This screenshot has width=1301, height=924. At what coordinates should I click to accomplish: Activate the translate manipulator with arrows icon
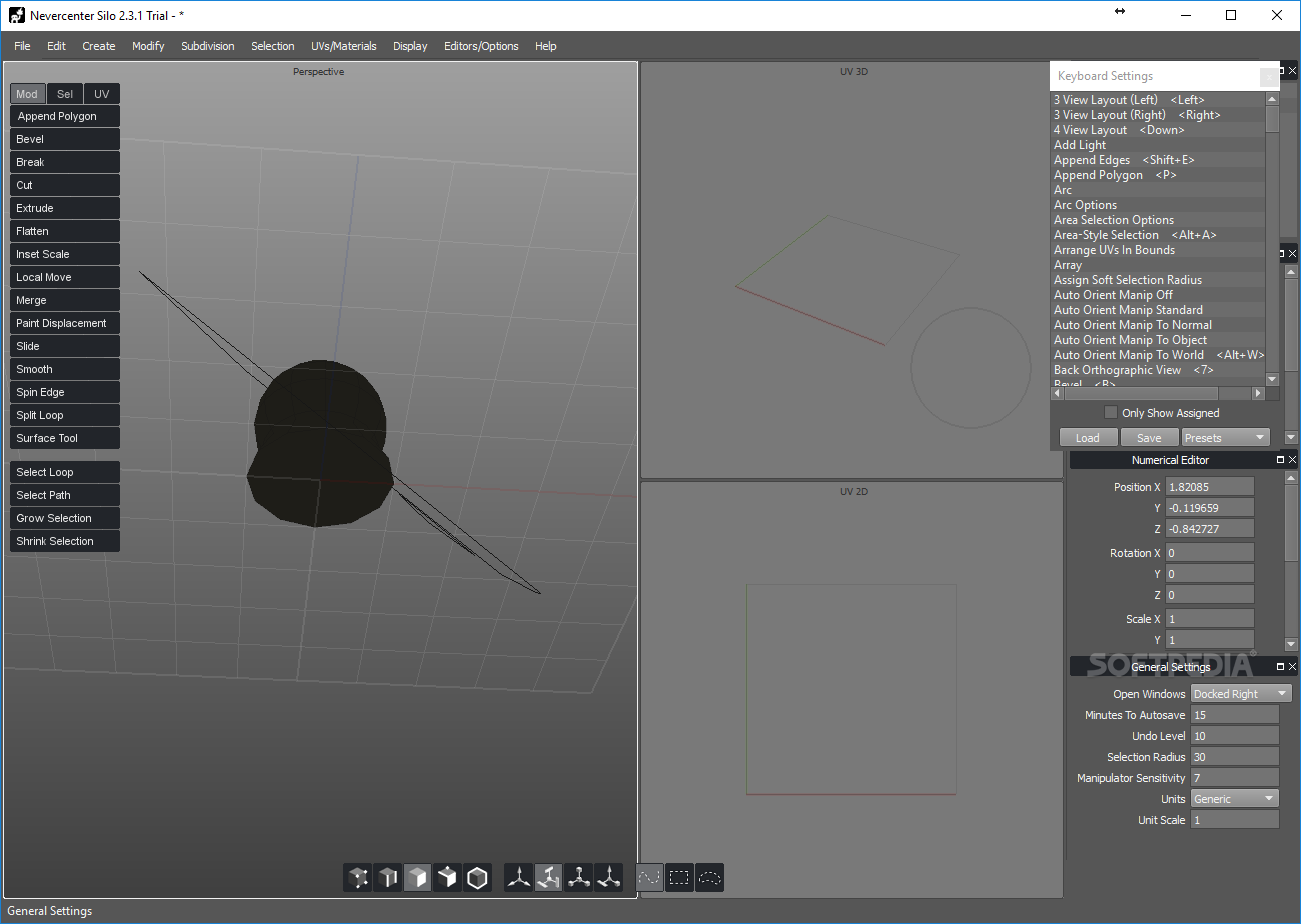[x=518, y=878]
